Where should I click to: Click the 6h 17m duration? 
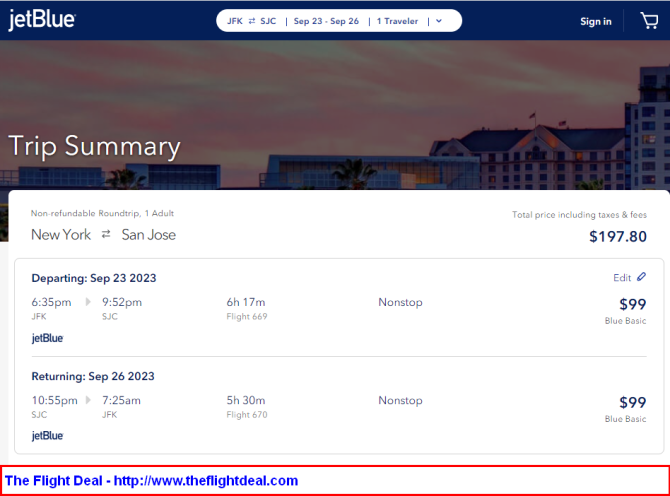pos(246,302)
